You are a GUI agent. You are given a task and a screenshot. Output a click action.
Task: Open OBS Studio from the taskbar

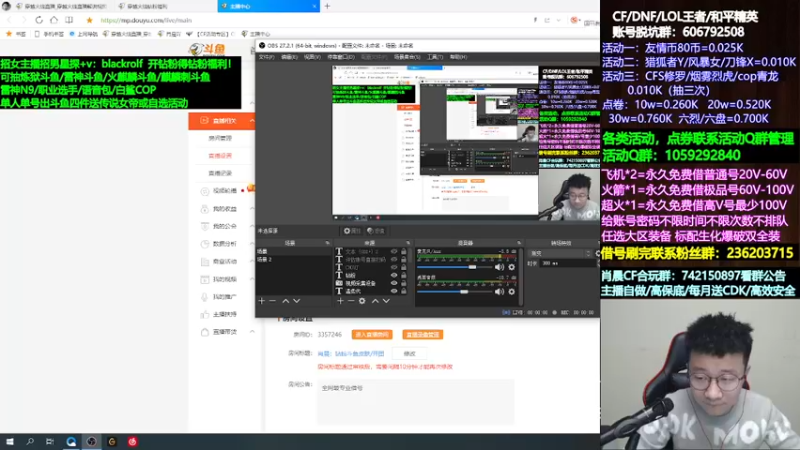coord(91,442)
